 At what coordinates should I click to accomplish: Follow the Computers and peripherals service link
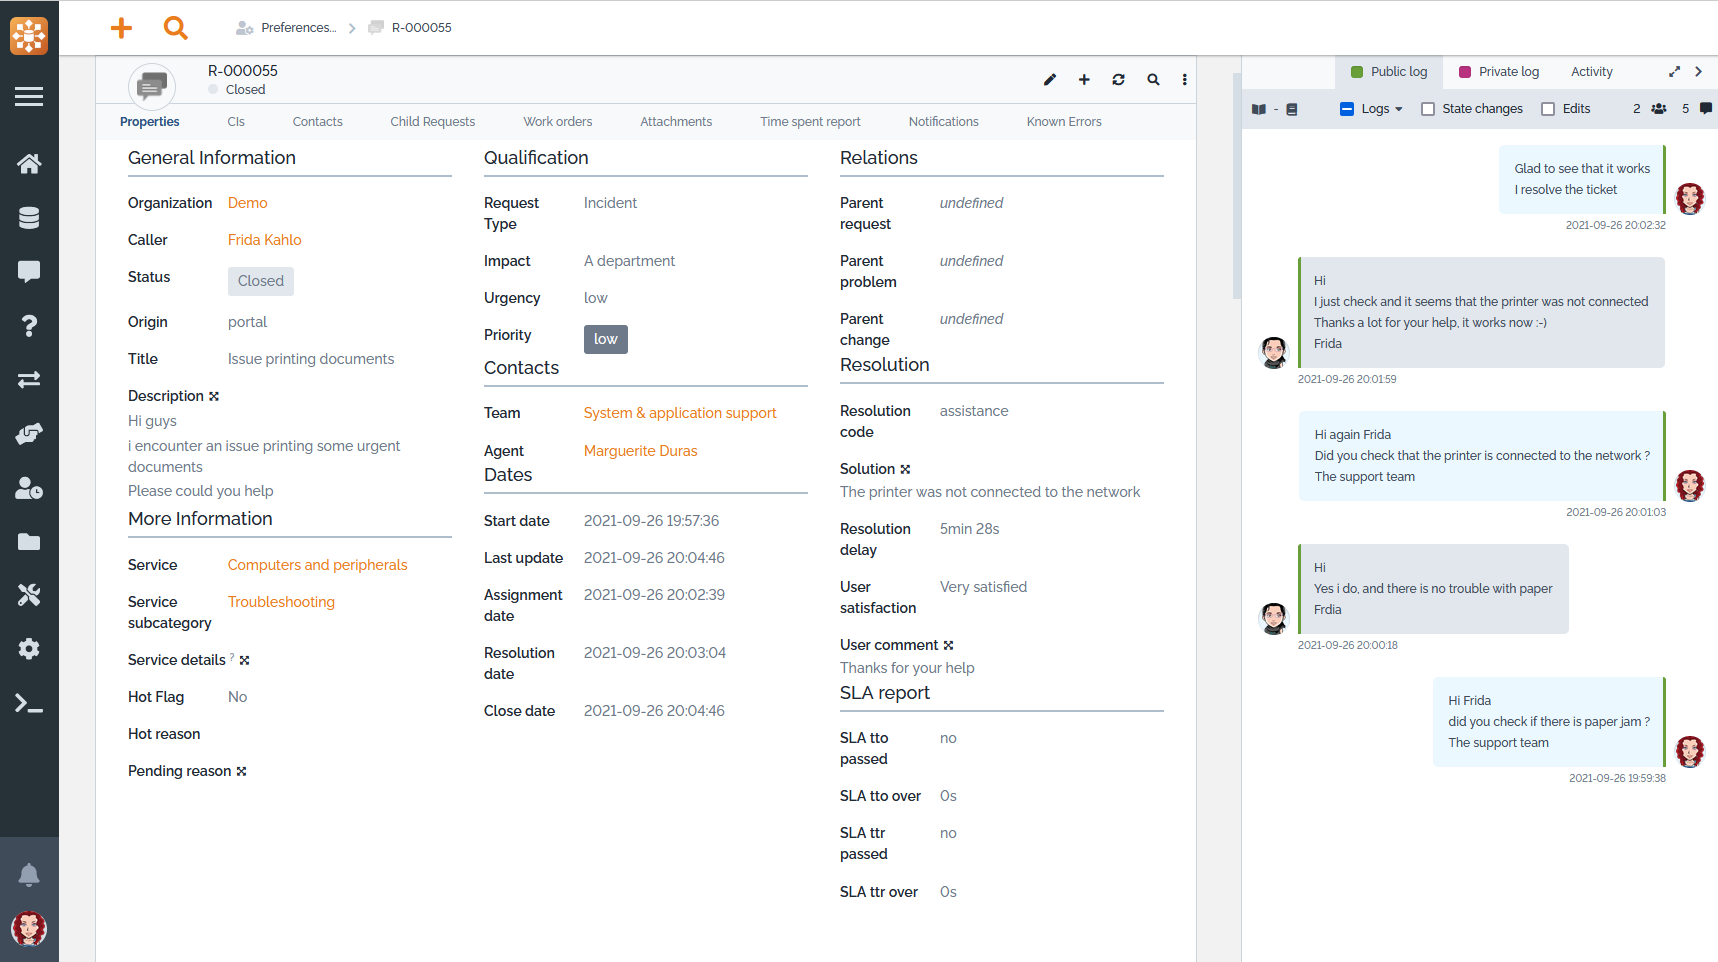(x=317, y=565)
